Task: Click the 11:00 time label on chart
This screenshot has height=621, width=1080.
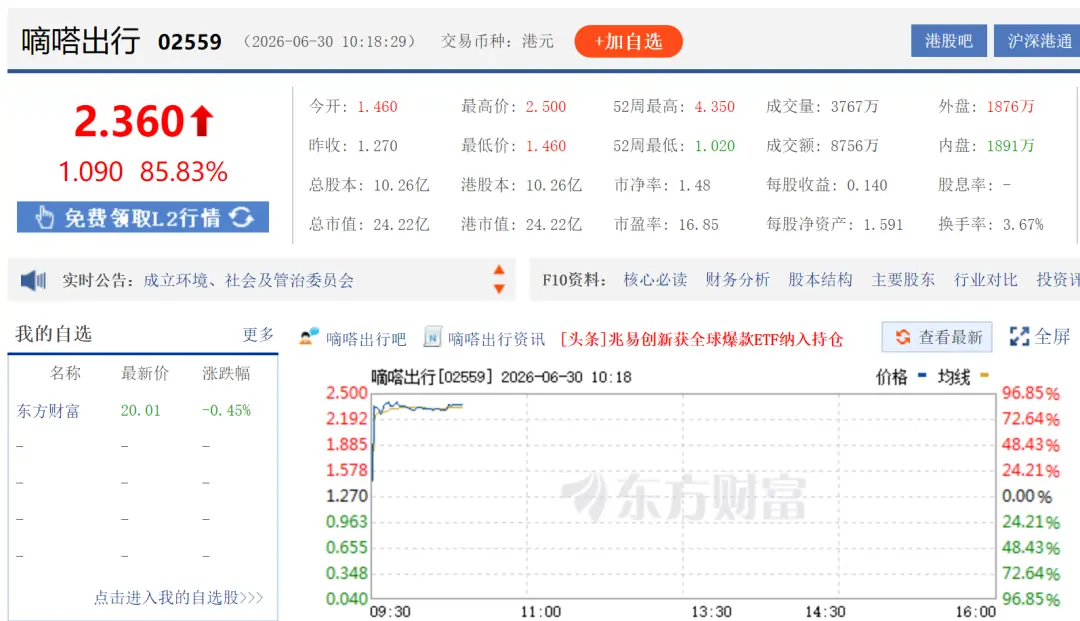Action: tap(540, 611)
